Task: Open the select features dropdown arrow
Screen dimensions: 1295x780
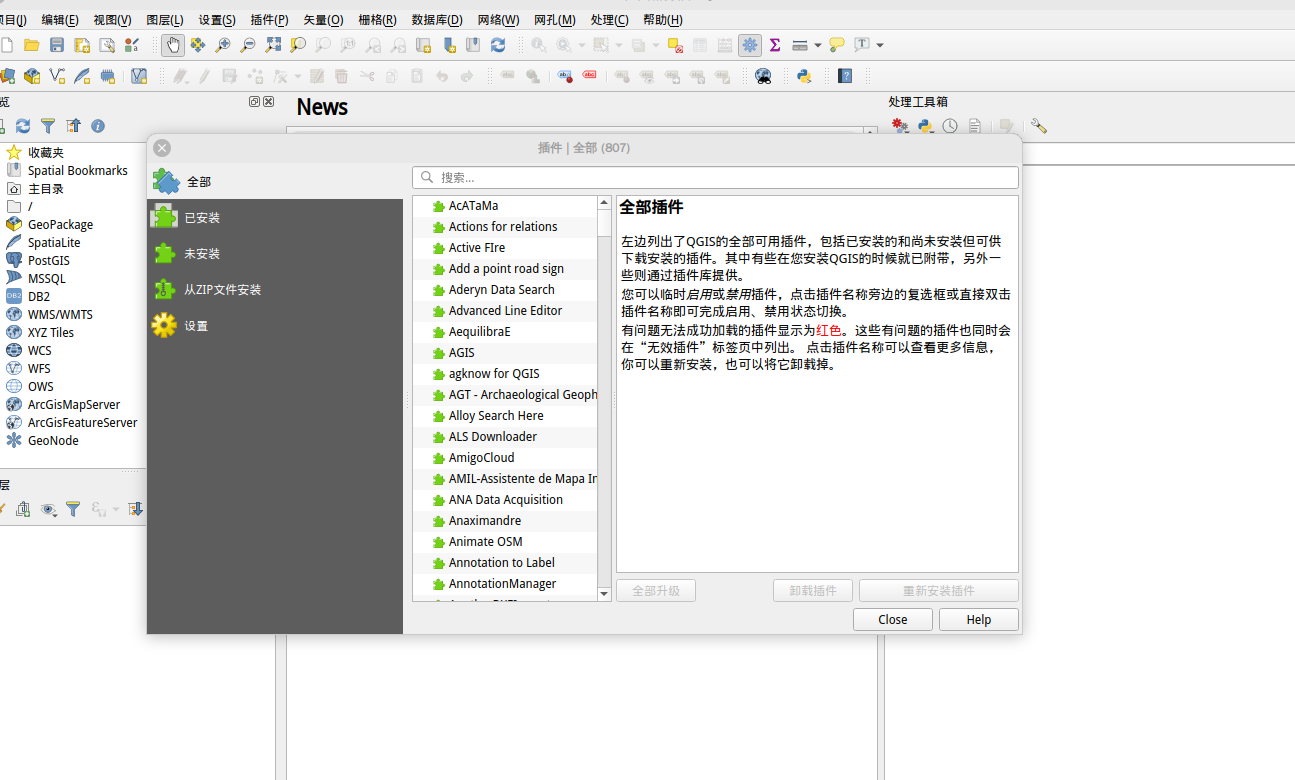Action: click(618, 45)
